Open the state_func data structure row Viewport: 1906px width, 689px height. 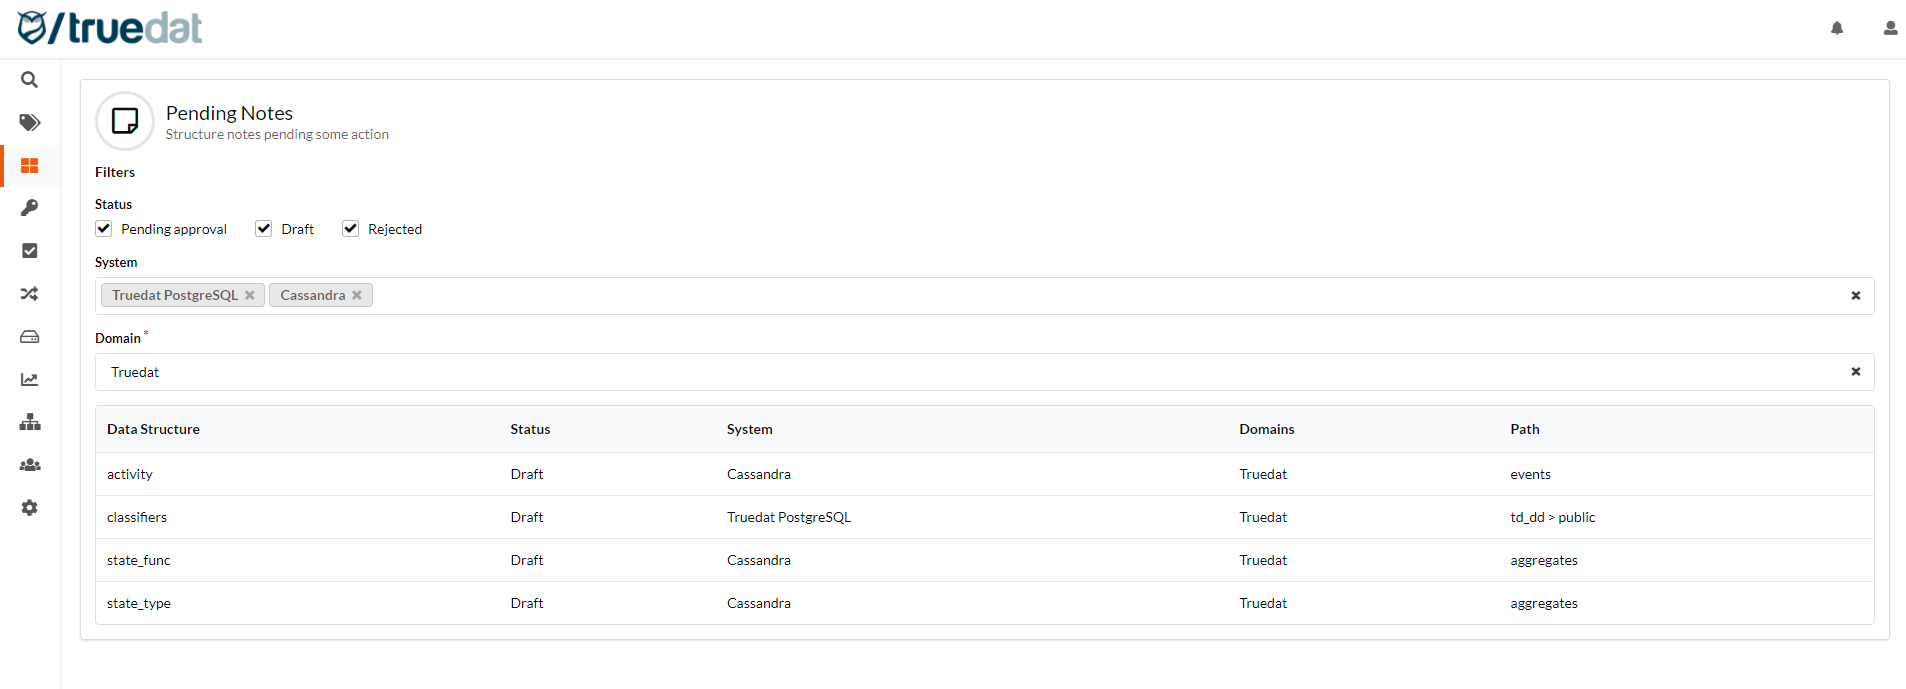pos(139,560)
